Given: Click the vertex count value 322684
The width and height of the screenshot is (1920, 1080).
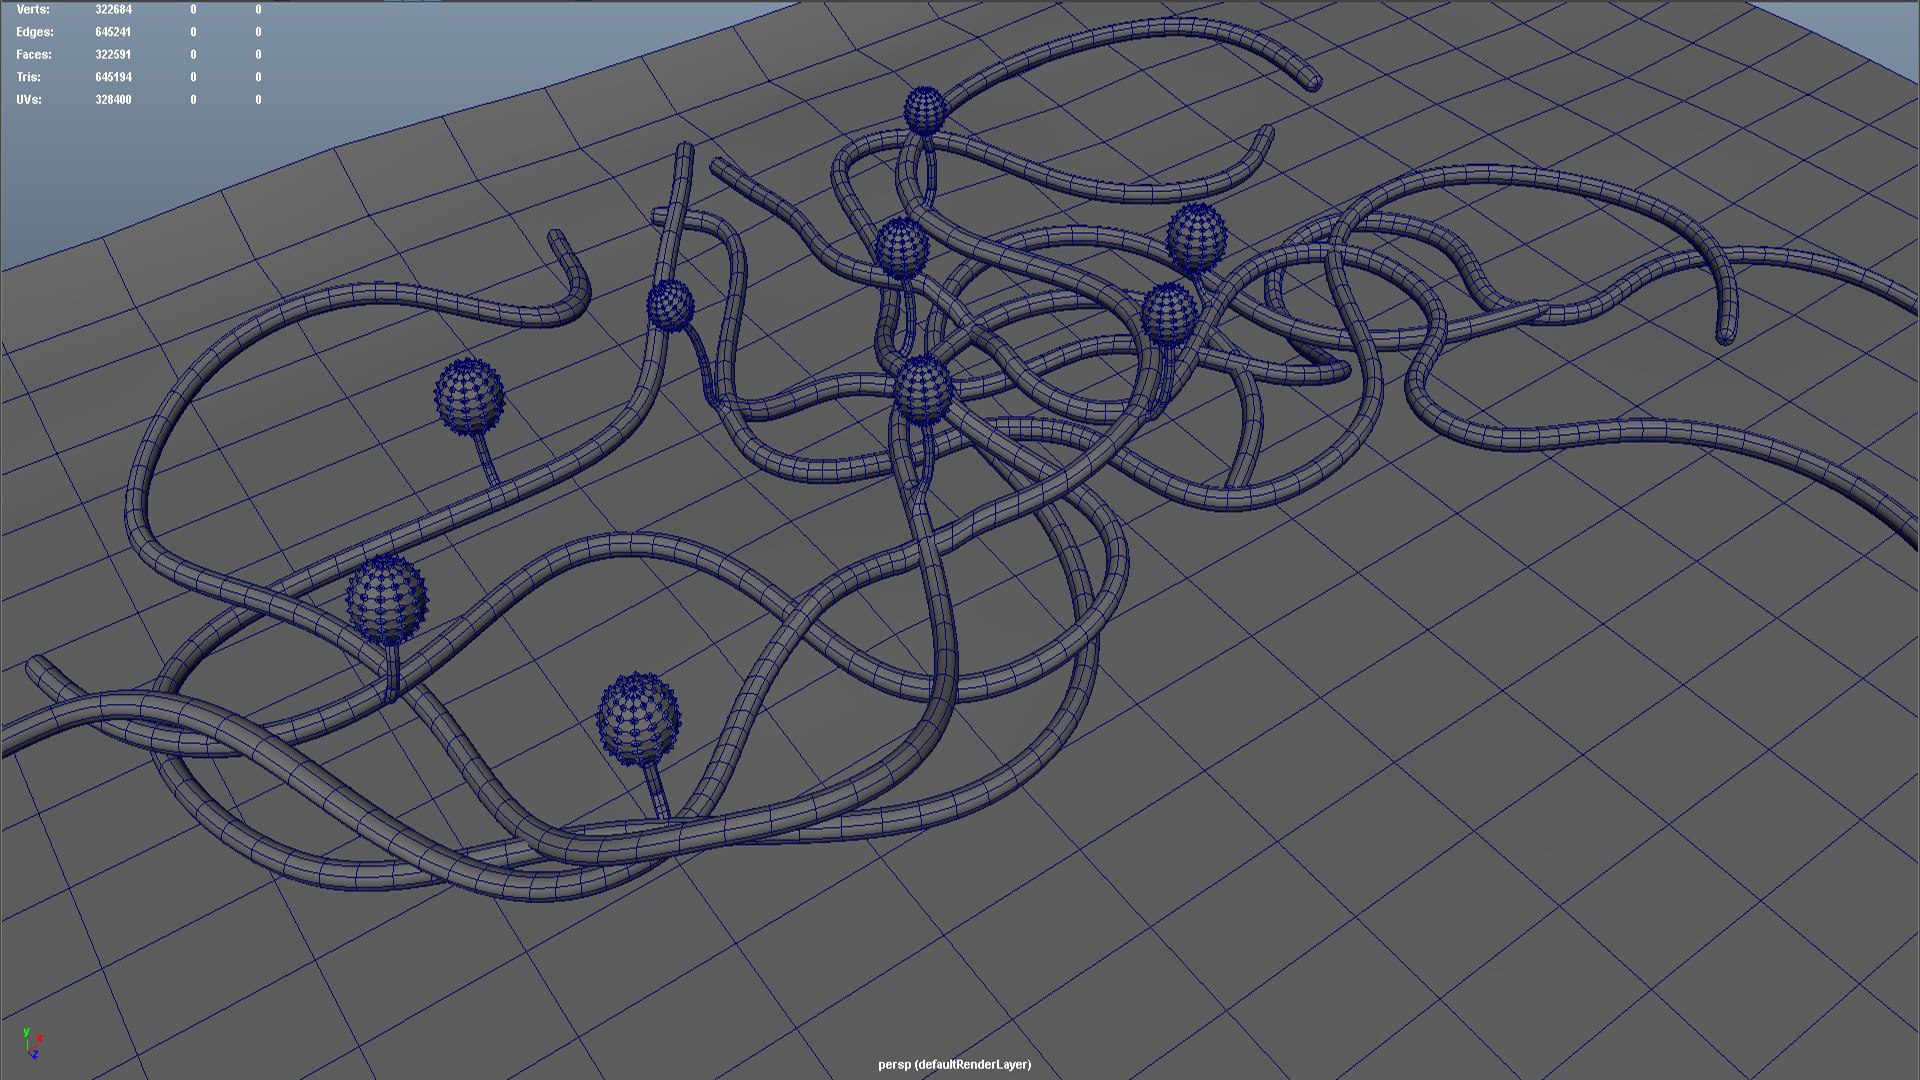Looking at the screenshot, I should click(113, 9).
